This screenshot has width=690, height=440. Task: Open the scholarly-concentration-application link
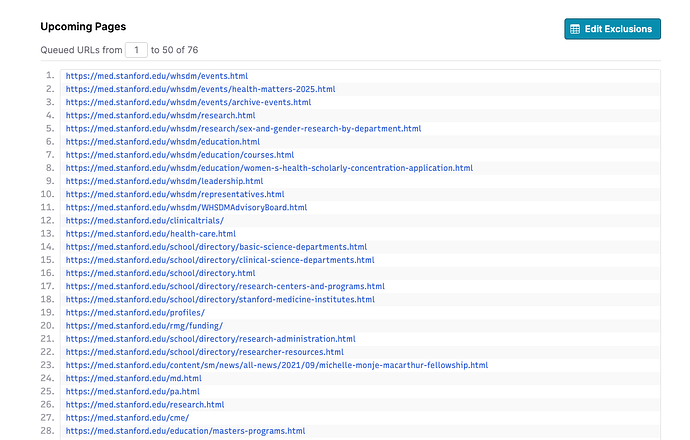[x=269, y=168]
